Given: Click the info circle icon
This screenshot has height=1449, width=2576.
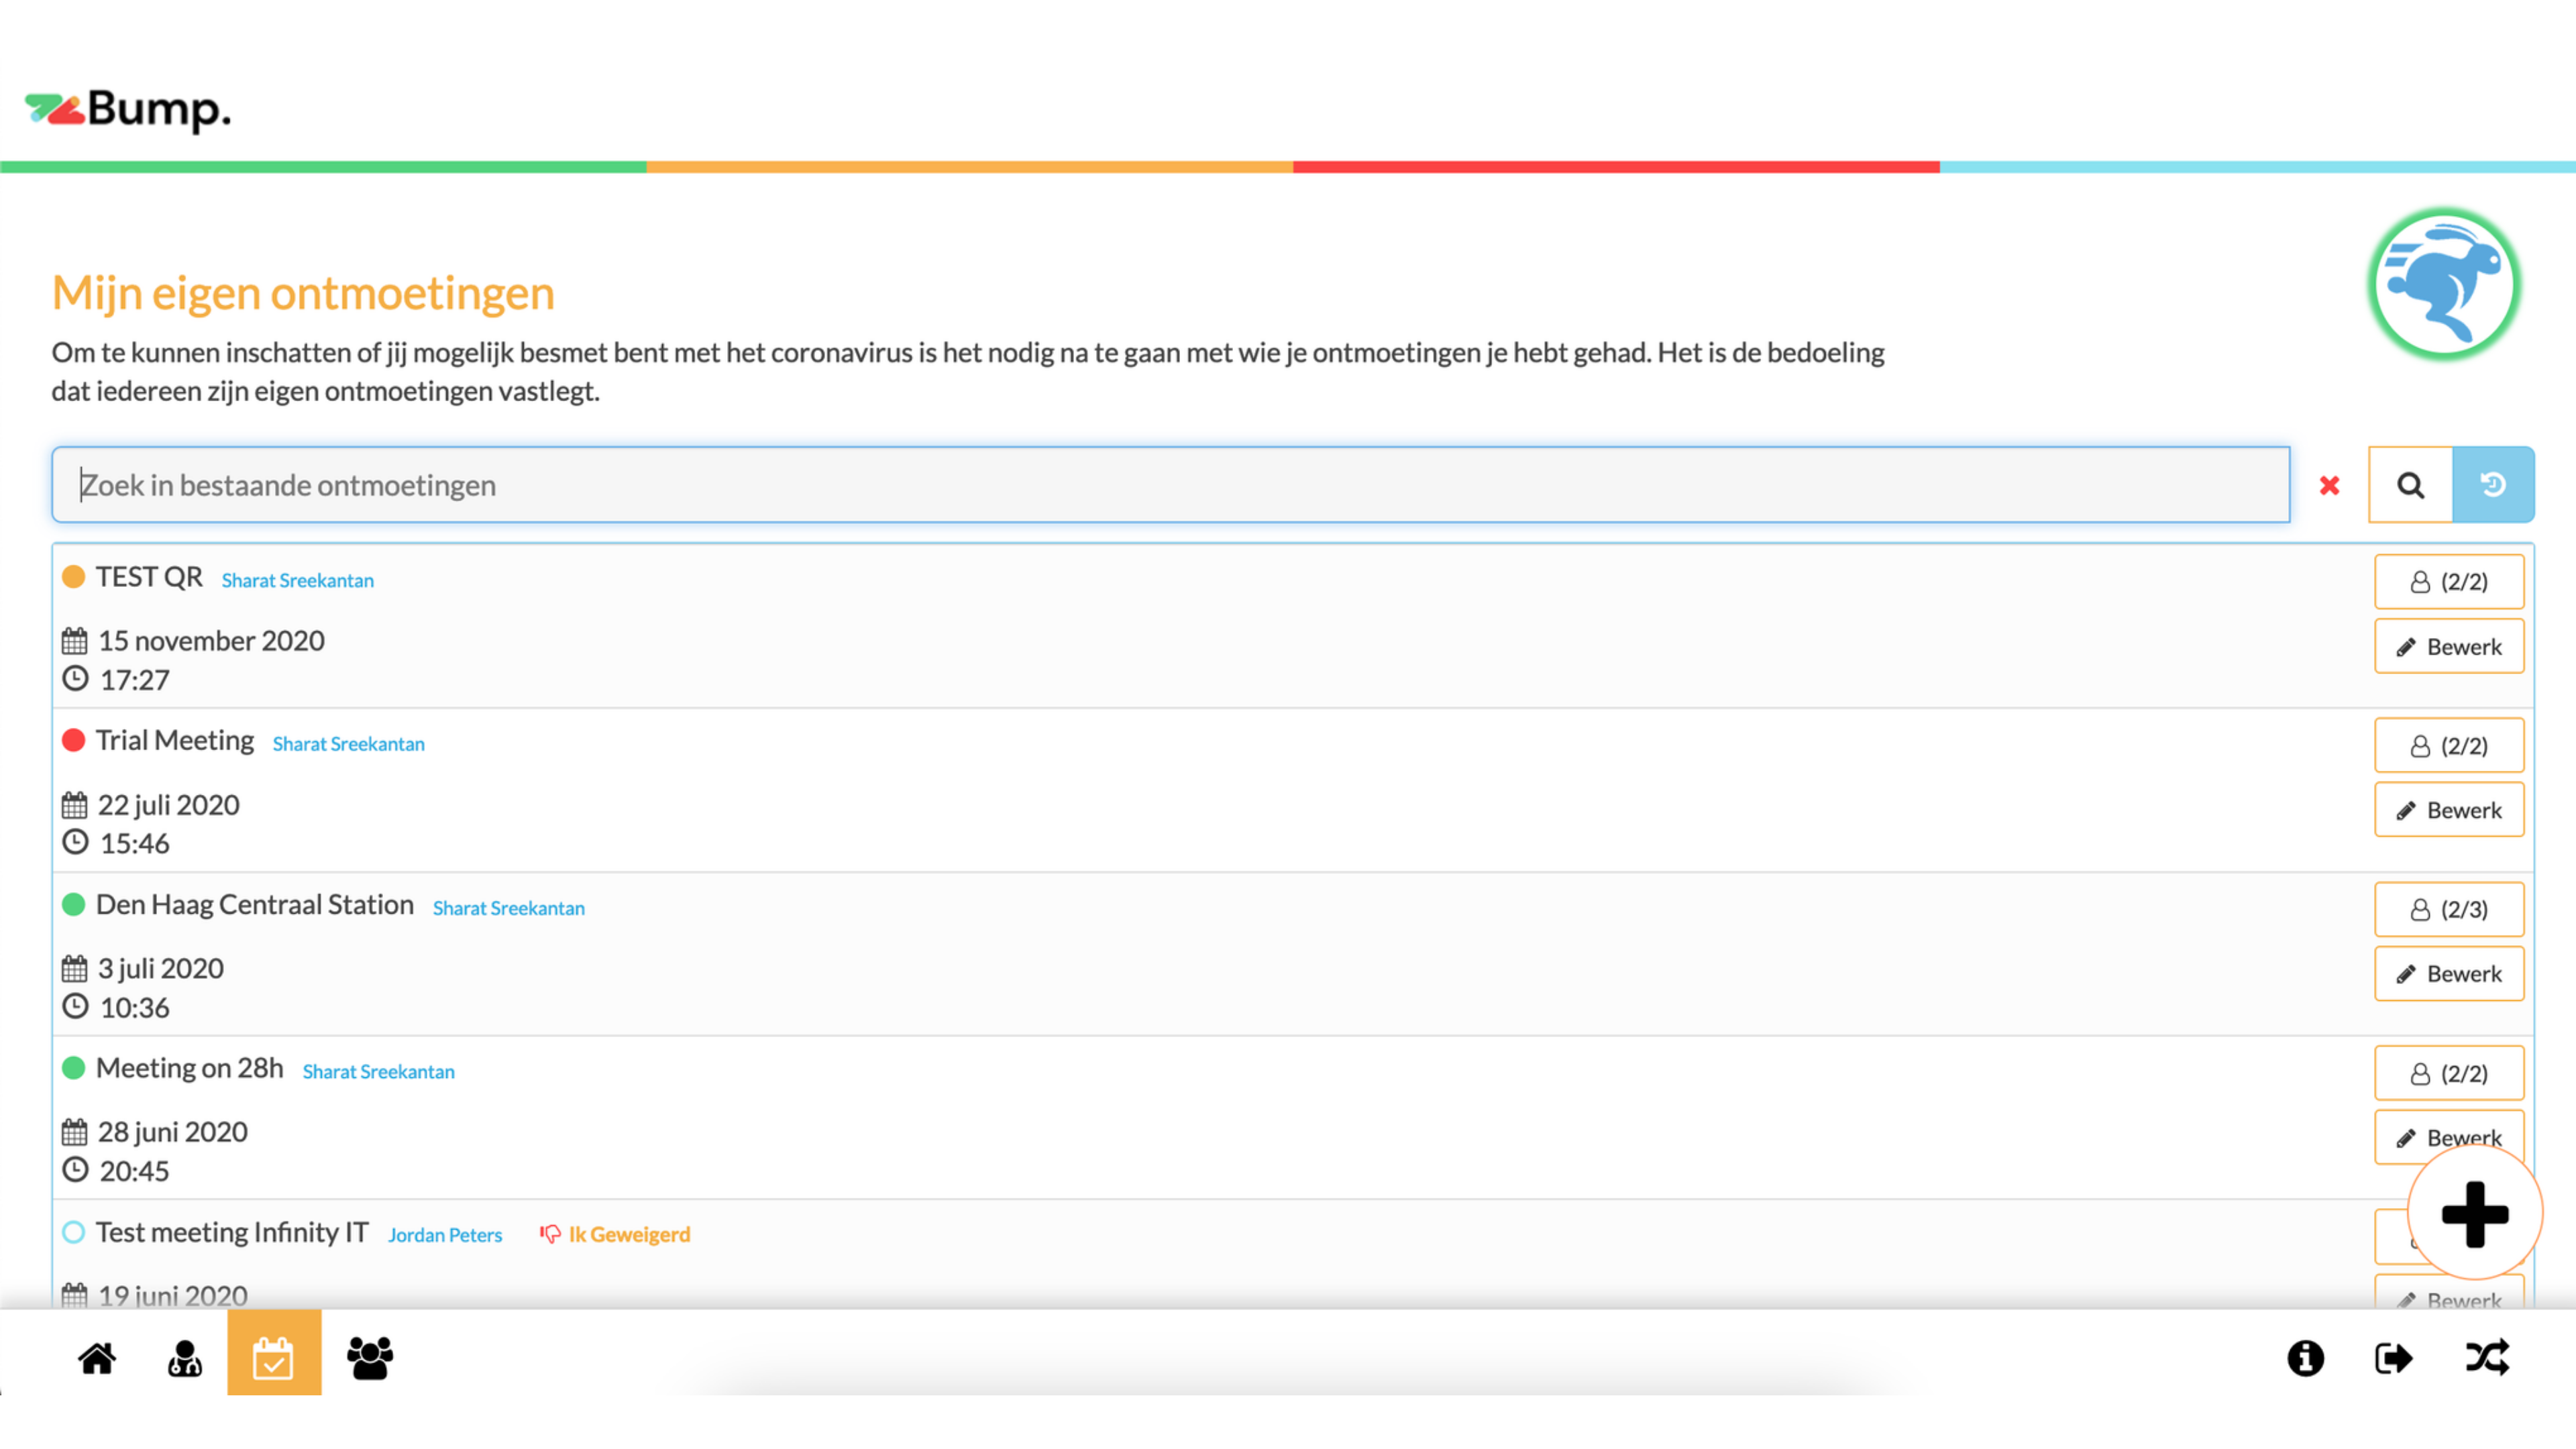Looking at the screenshot, I should point(2305,1357).
